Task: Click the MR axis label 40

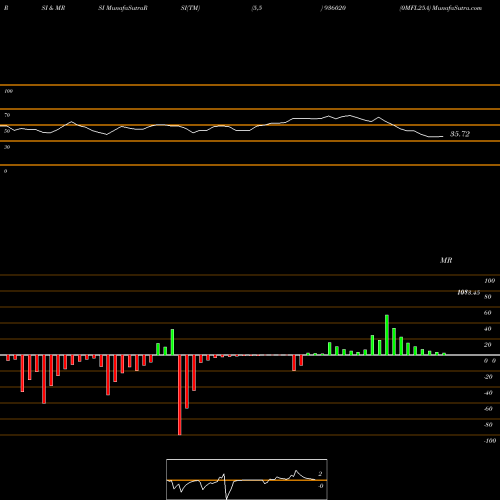Action: click(488, 329)
